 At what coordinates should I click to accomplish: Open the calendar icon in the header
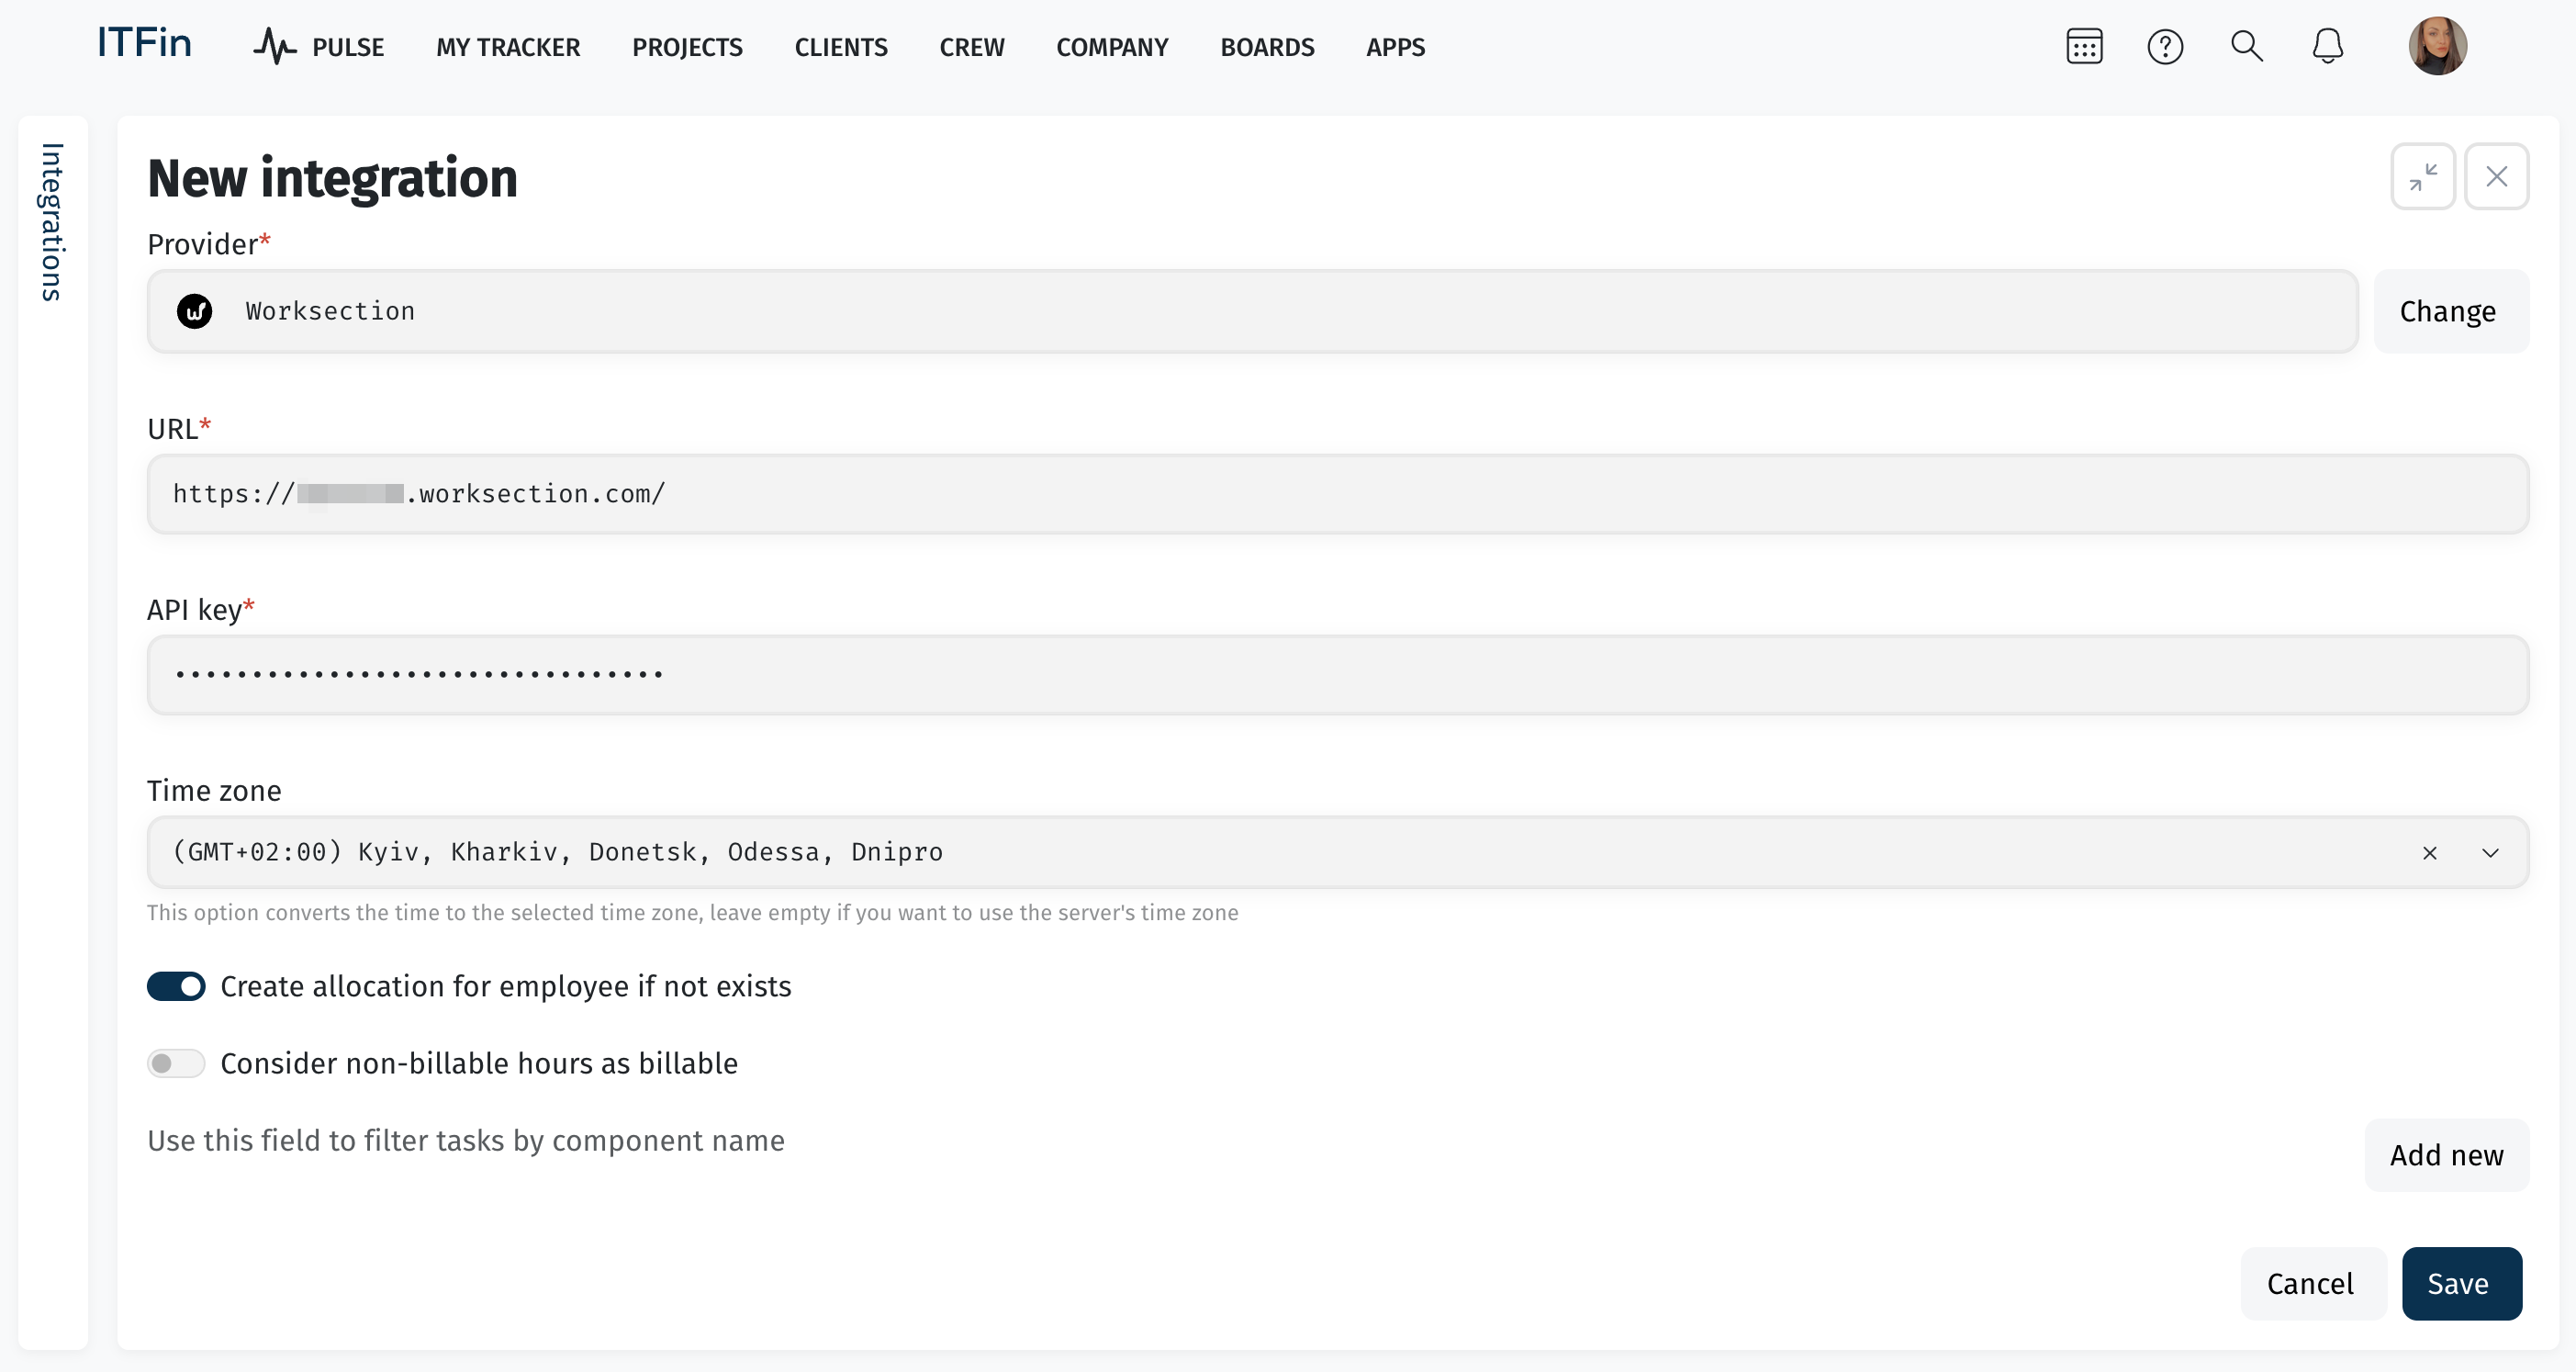pos(2084,46)
